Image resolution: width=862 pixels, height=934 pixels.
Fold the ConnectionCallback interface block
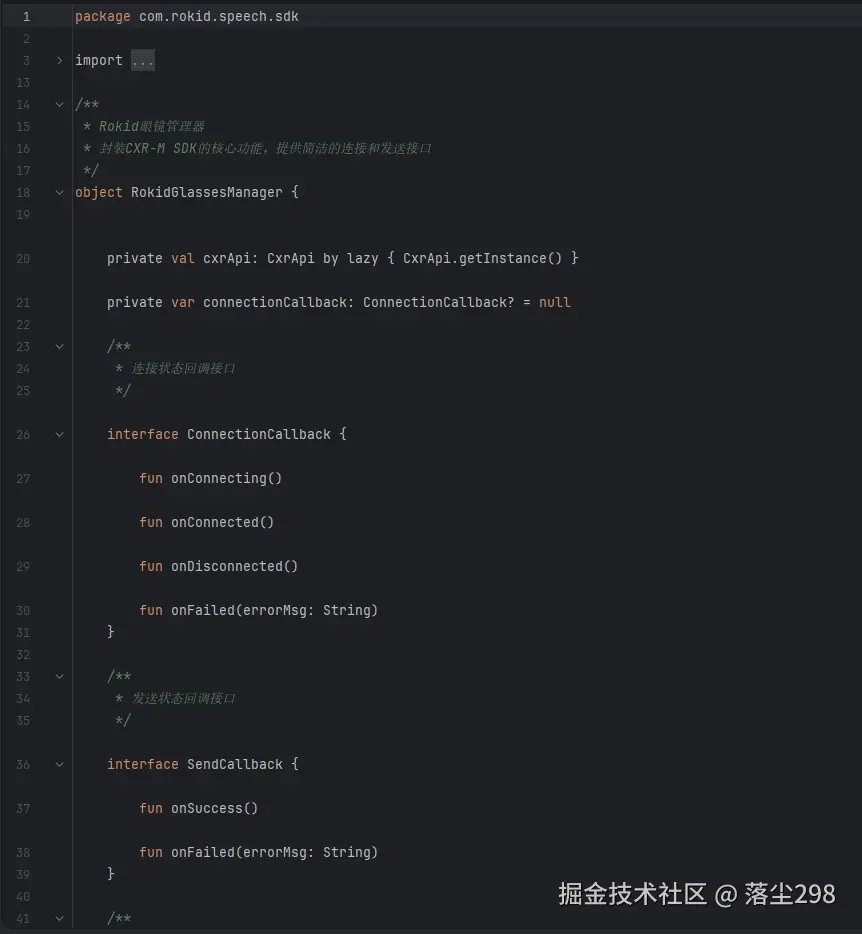tap(59, 435)
